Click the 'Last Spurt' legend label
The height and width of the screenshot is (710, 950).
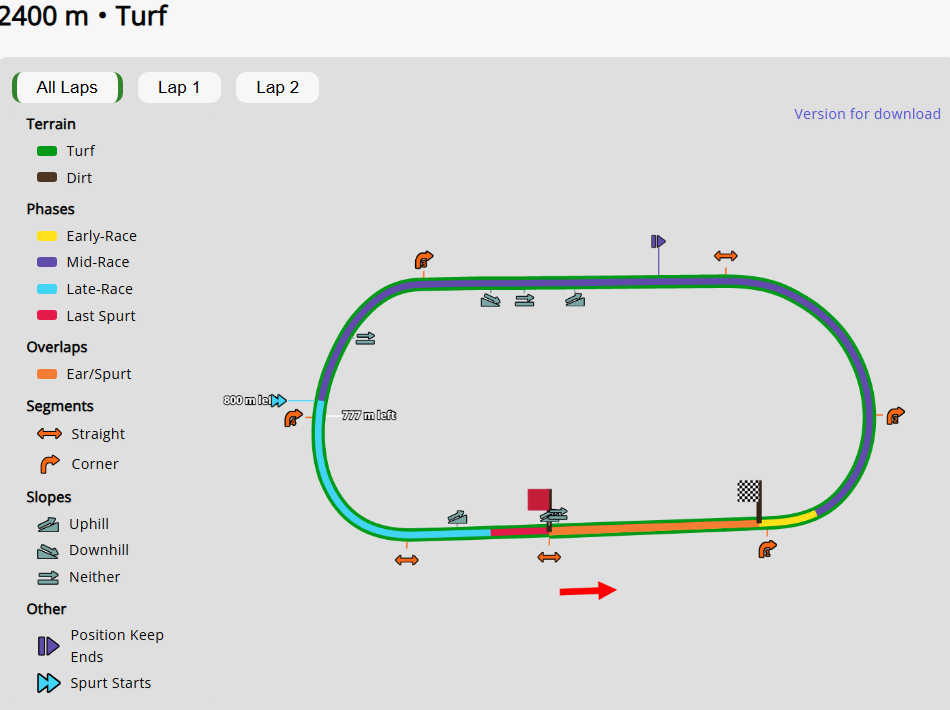101,316
